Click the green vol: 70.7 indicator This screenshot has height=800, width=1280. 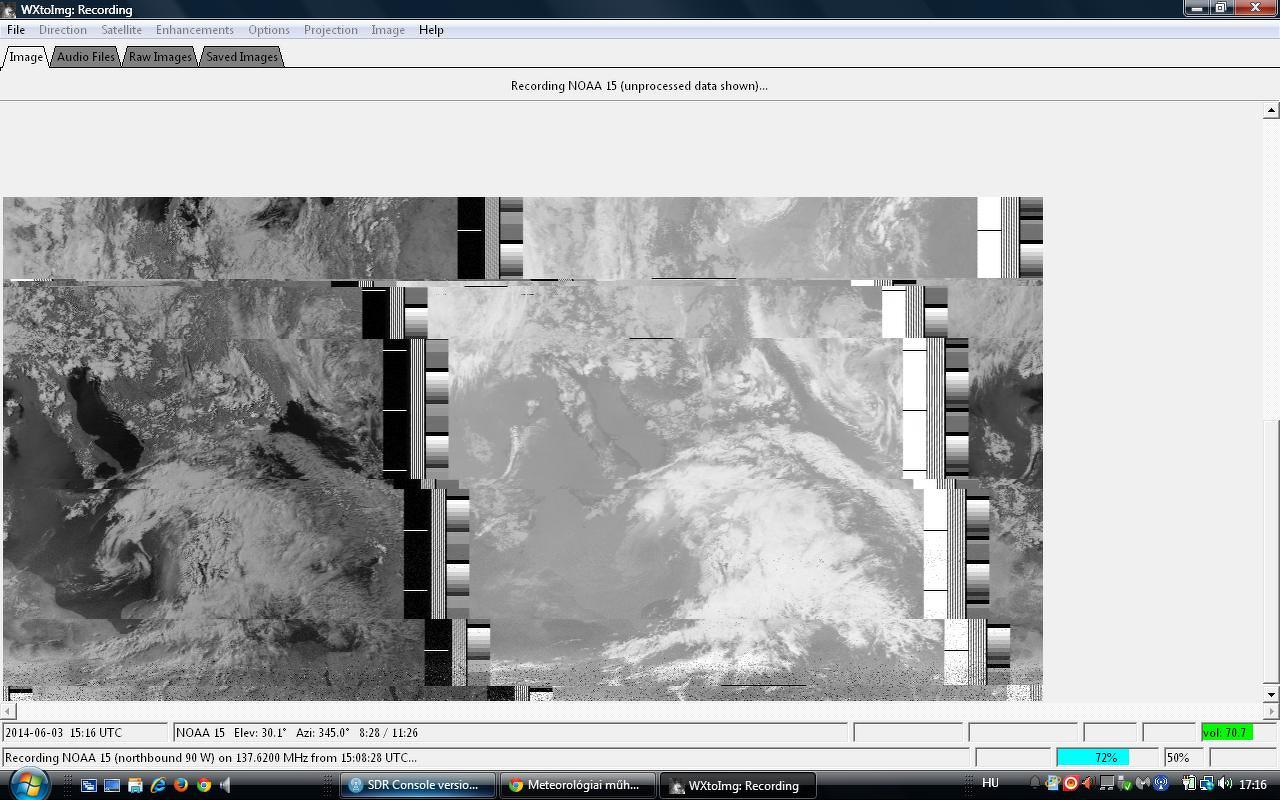tap(1226, 733)
